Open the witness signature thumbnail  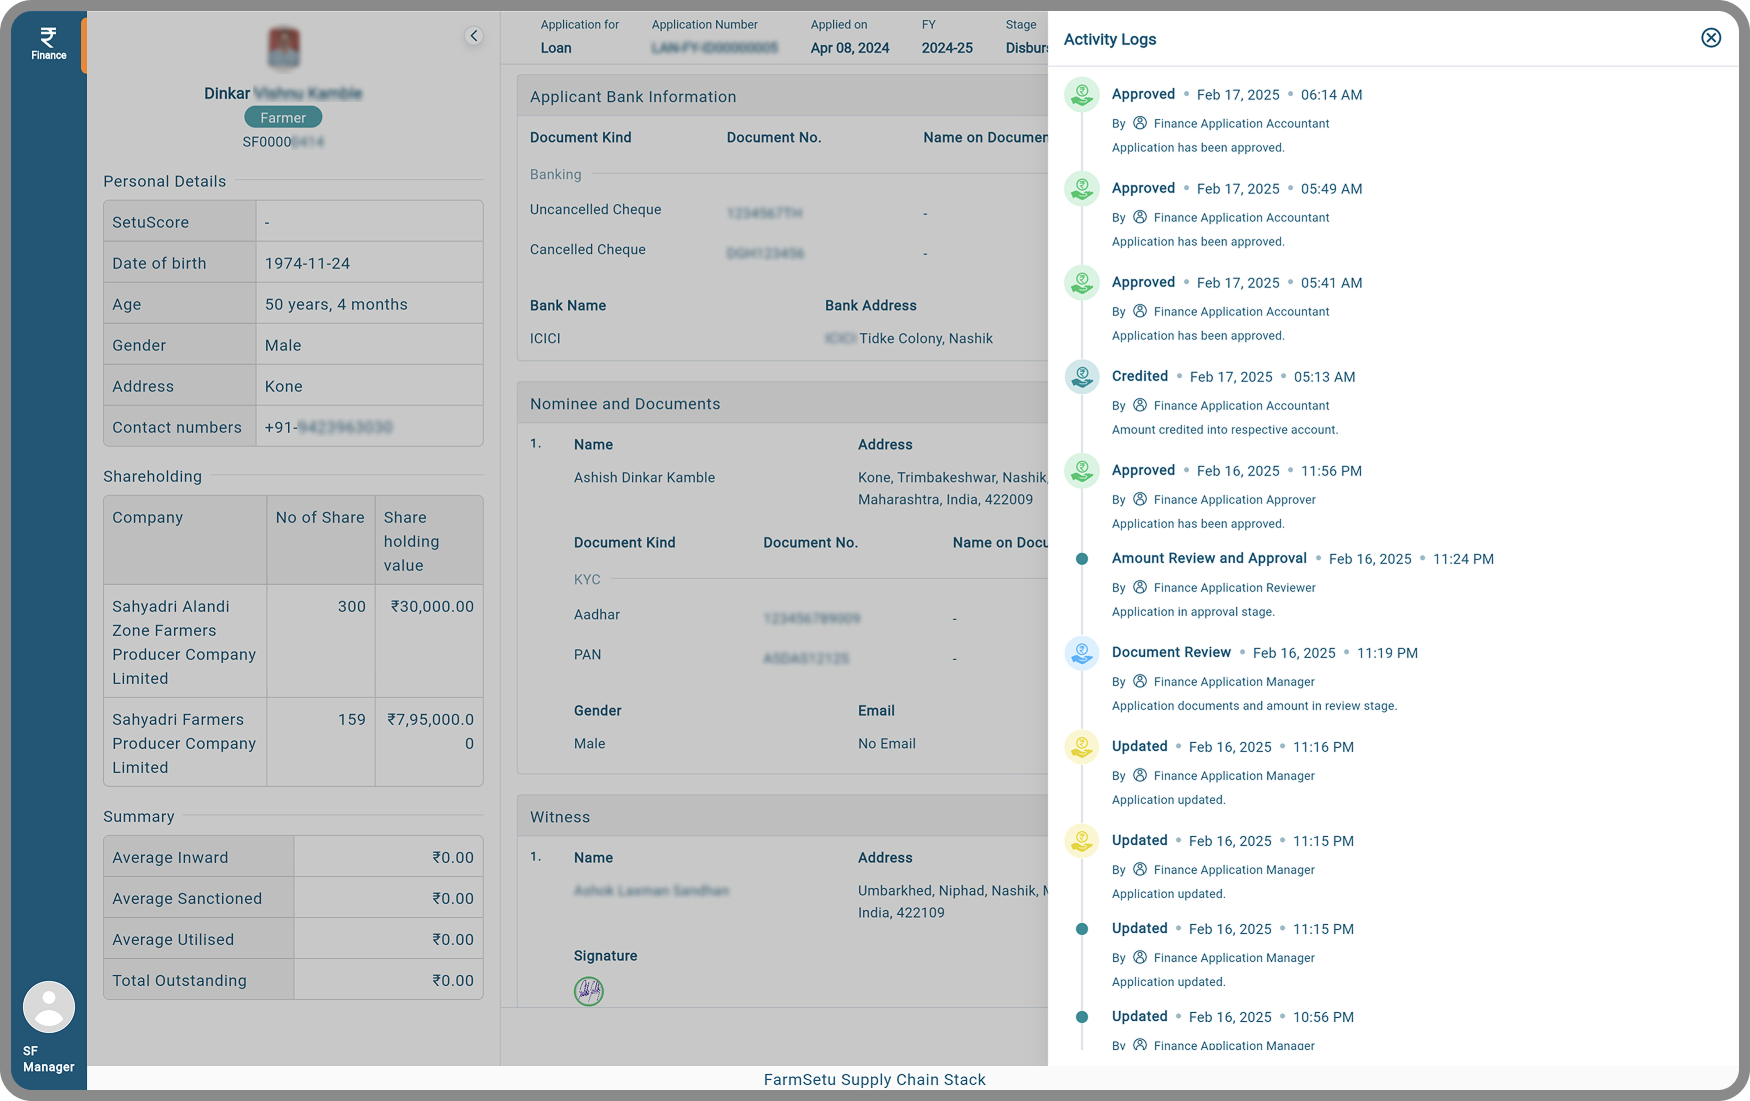[589, 991]
